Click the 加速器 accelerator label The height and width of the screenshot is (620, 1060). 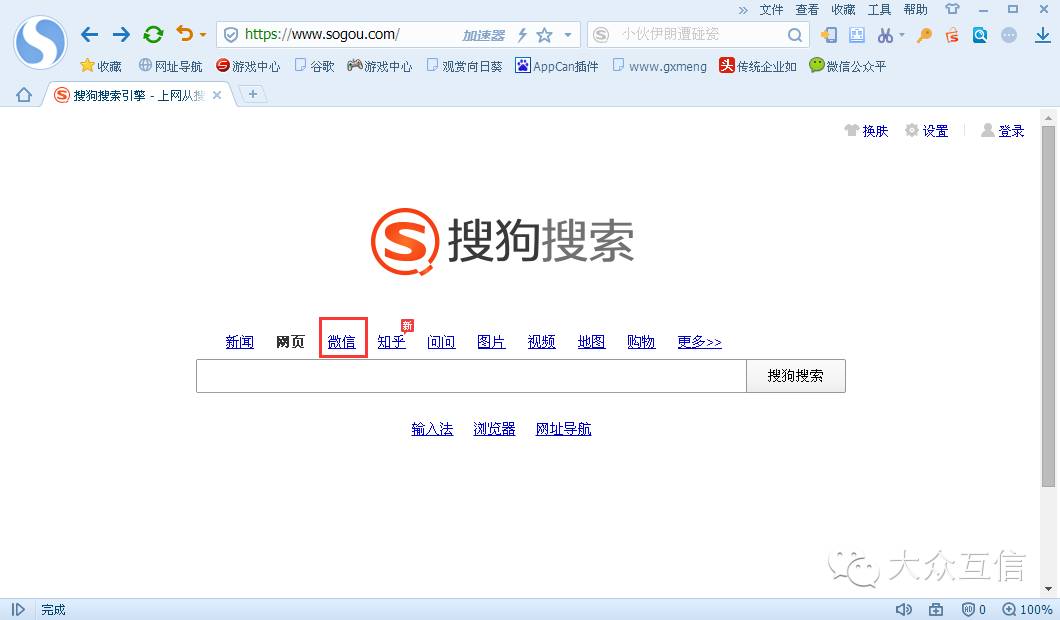(x=483, y=35)
